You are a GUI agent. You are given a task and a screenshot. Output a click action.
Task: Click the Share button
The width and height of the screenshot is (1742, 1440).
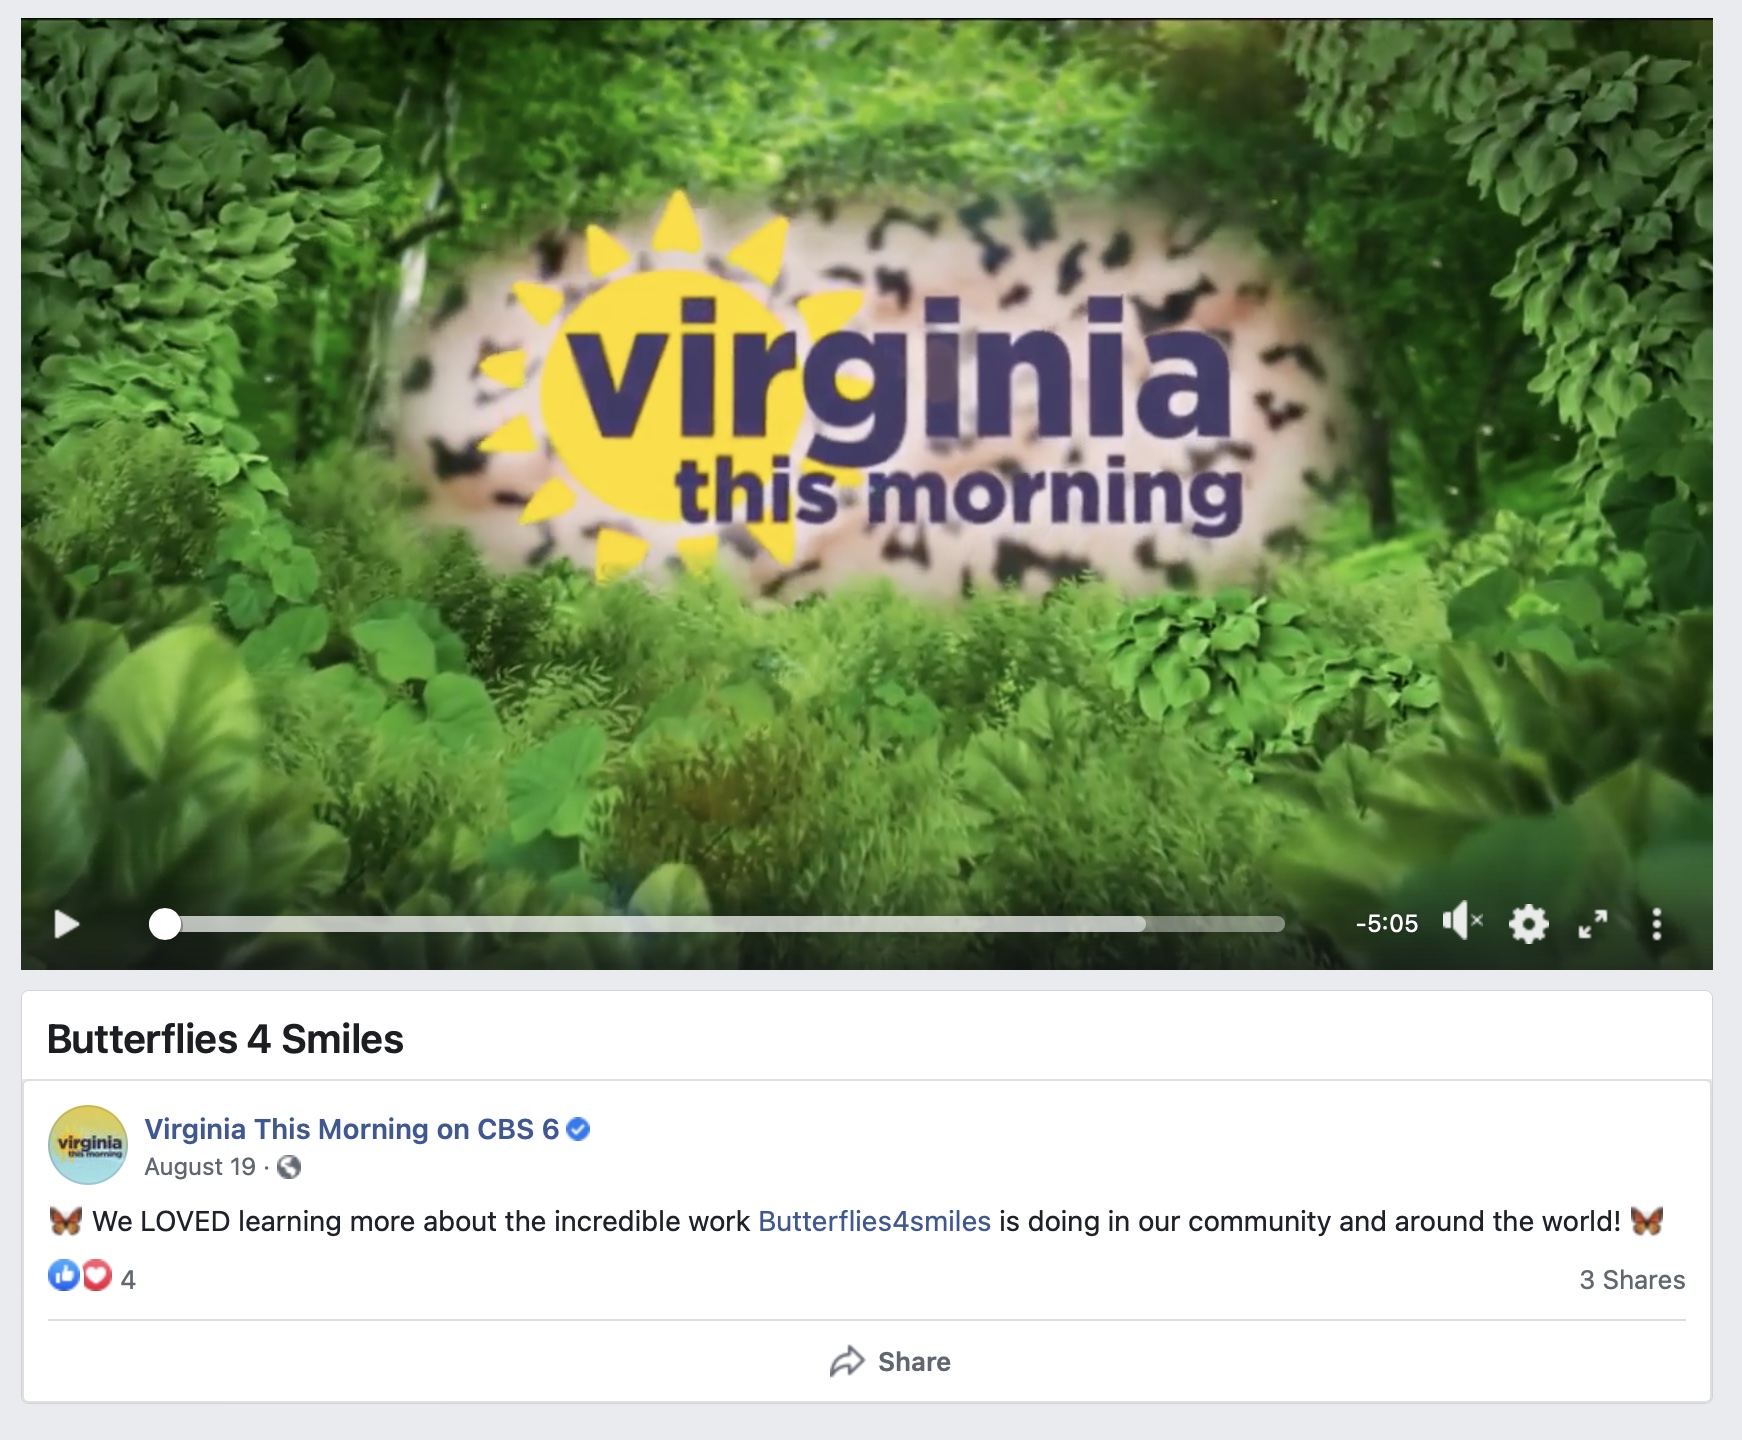[x=890, y=1362]
